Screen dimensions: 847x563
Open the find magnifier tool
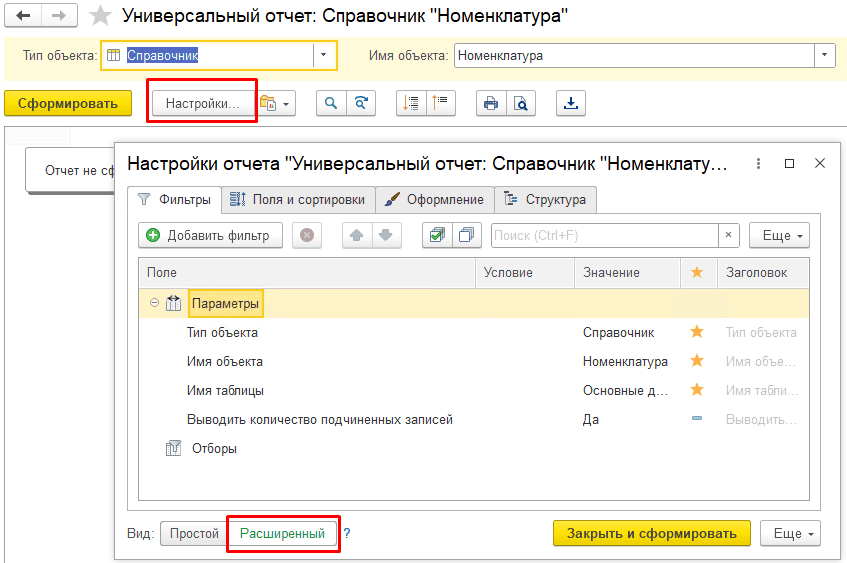pyautogui.click(x=331, y=103)
